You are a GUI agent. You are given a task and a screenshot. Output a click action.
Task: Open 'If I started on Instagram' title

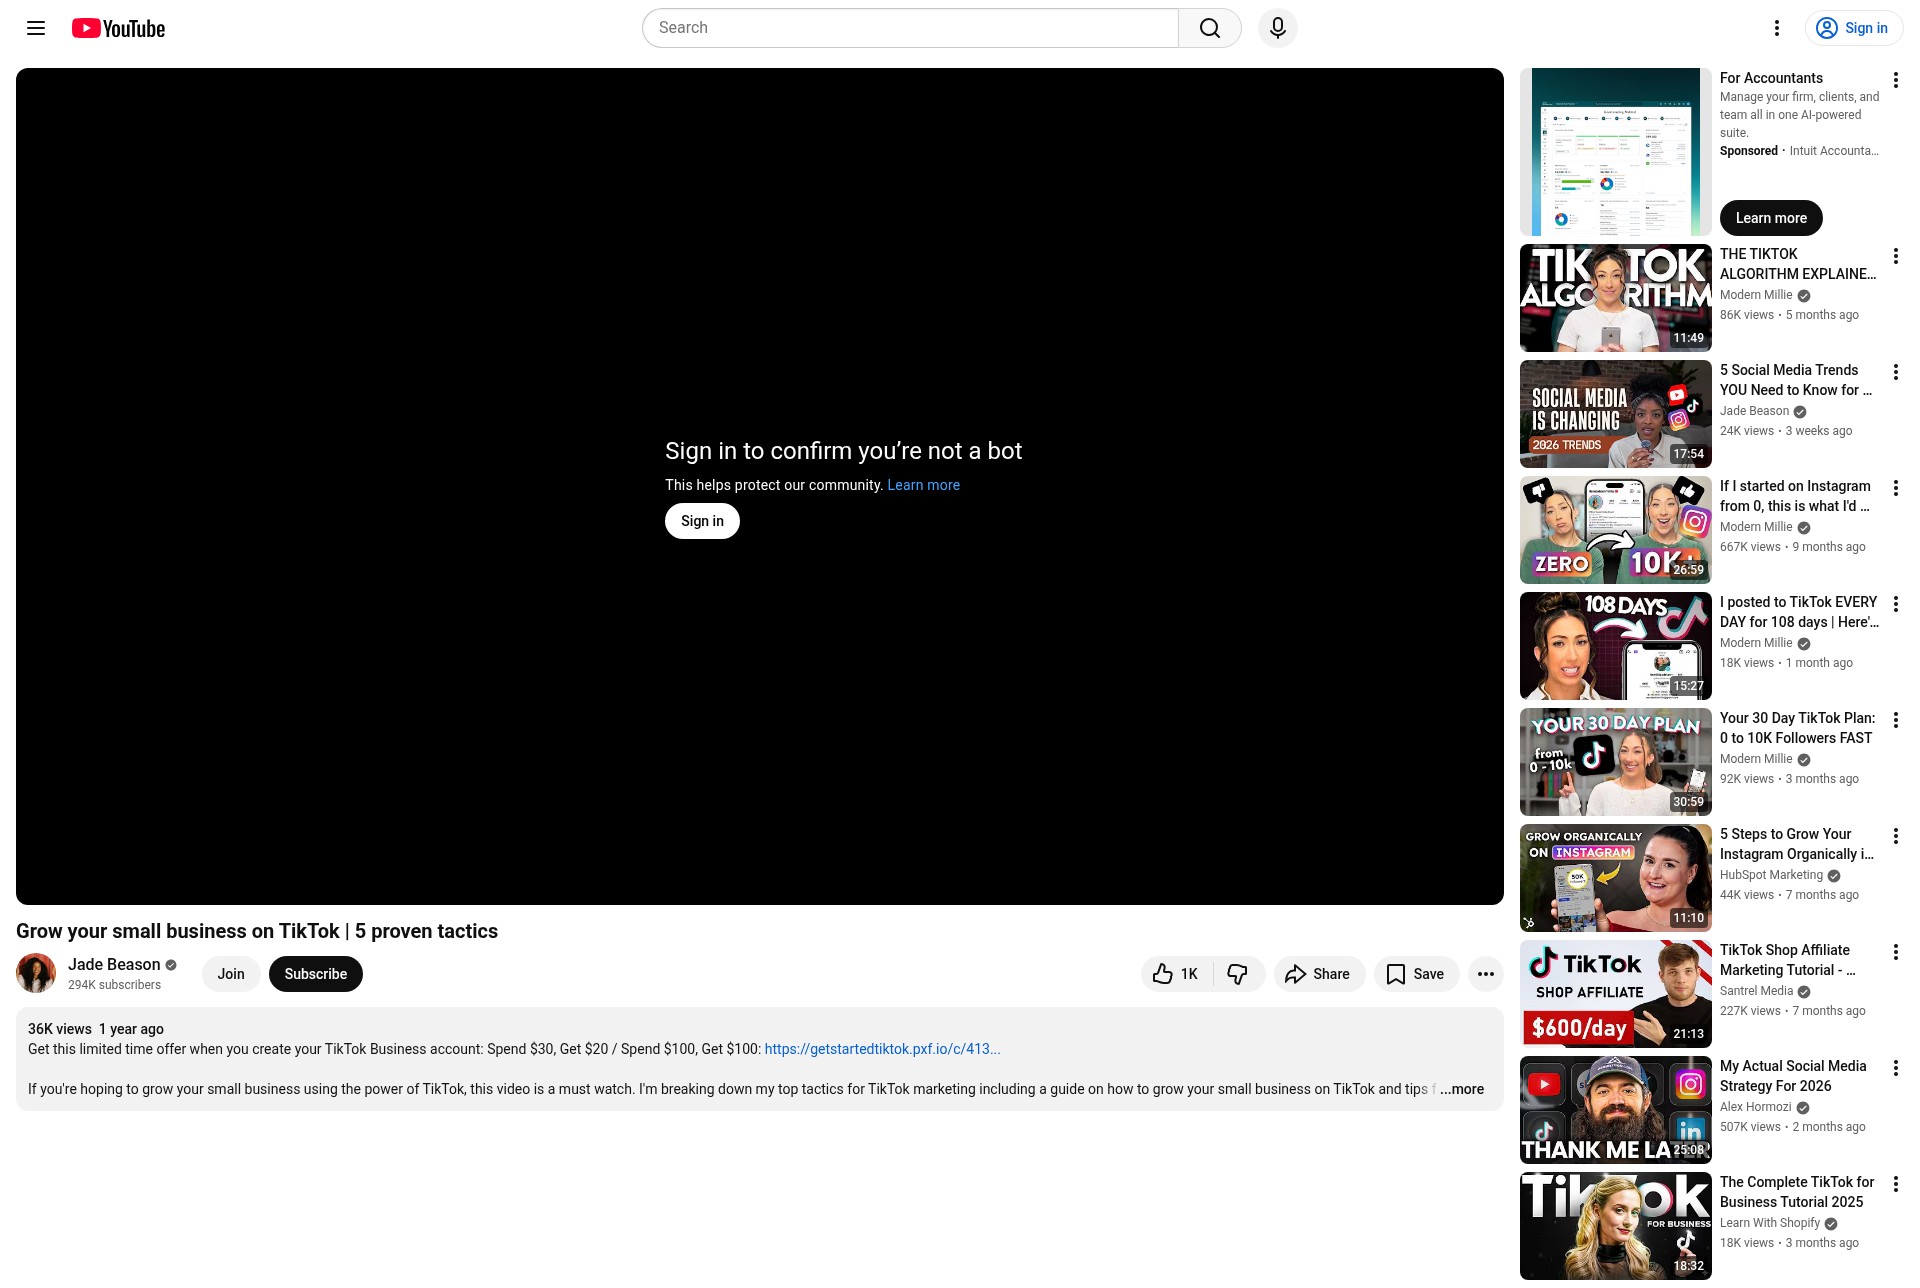point(1795,496)
